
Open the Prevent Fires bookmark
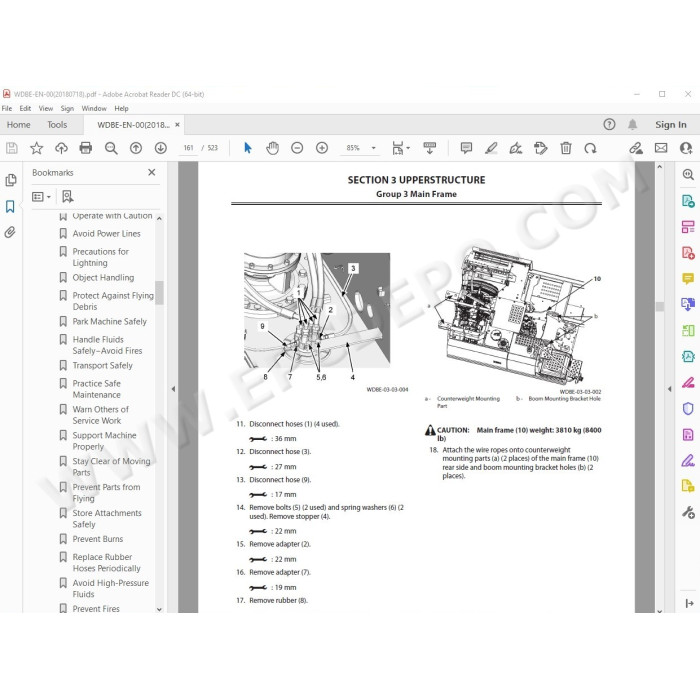[x=96, y=608]
